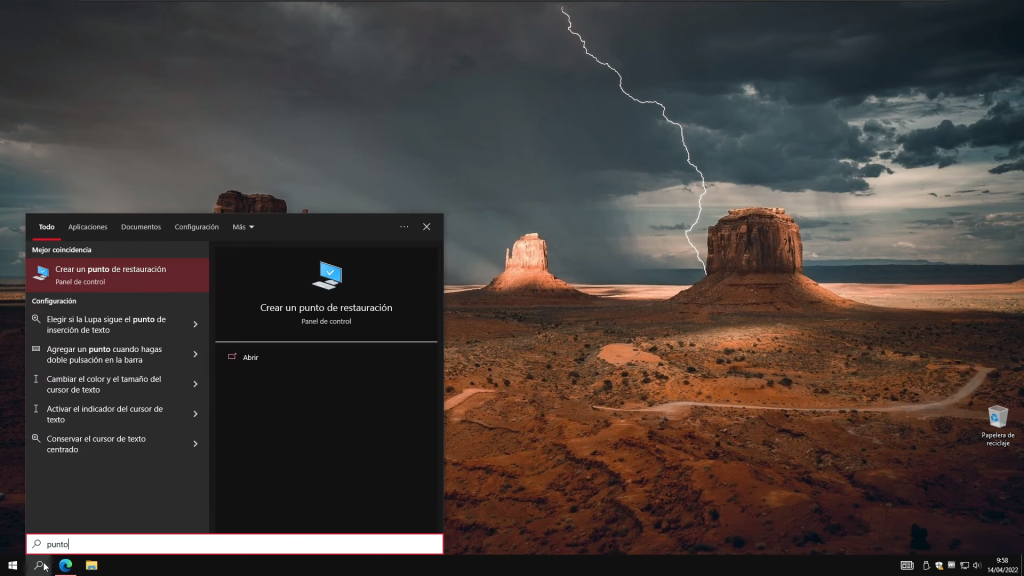The width and height of the screenshot is (1024, 576).
Task: Select 'Crear un punto de restauración' best match
Action: point(117,275)
